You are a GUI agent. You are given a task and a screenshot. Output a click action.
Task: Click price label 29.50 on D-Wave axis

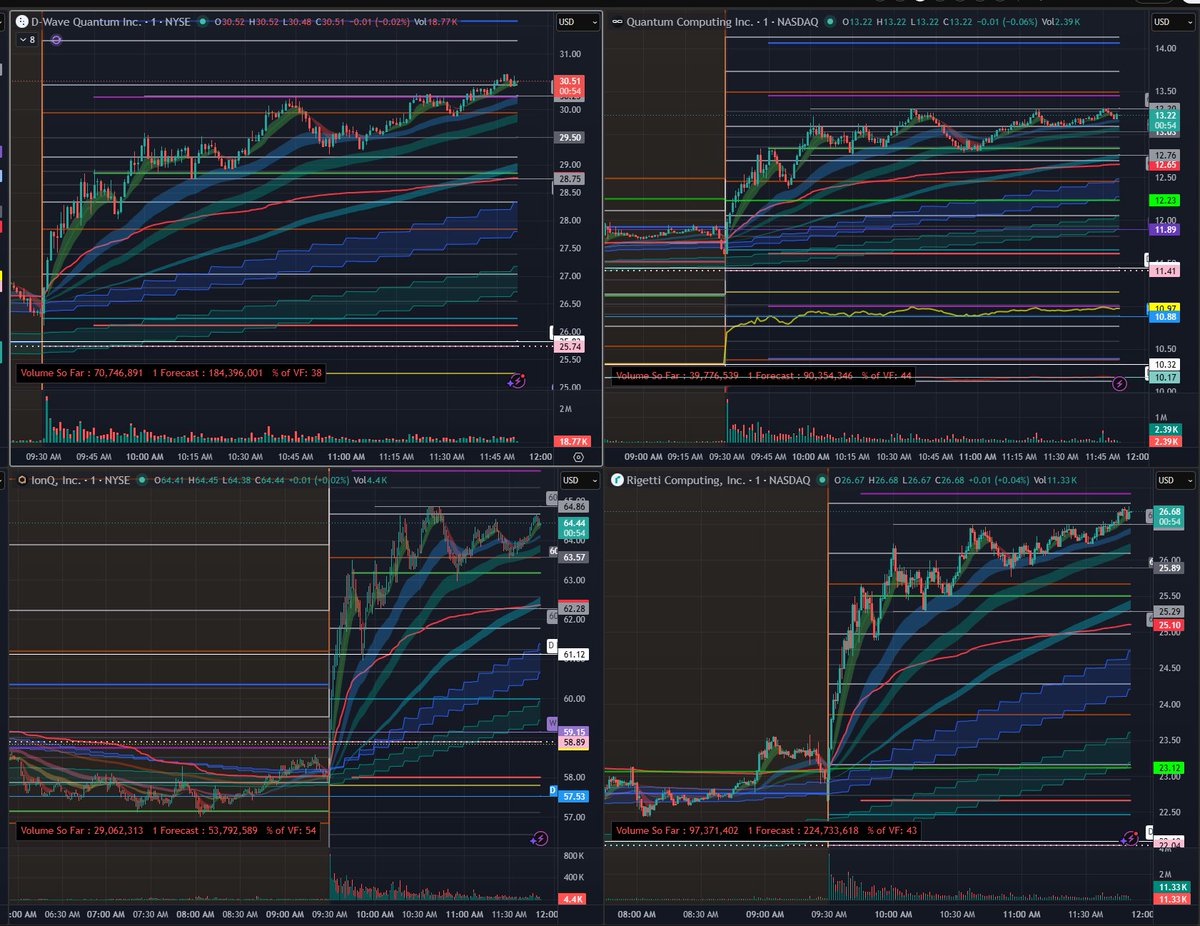tap(570, 138)
